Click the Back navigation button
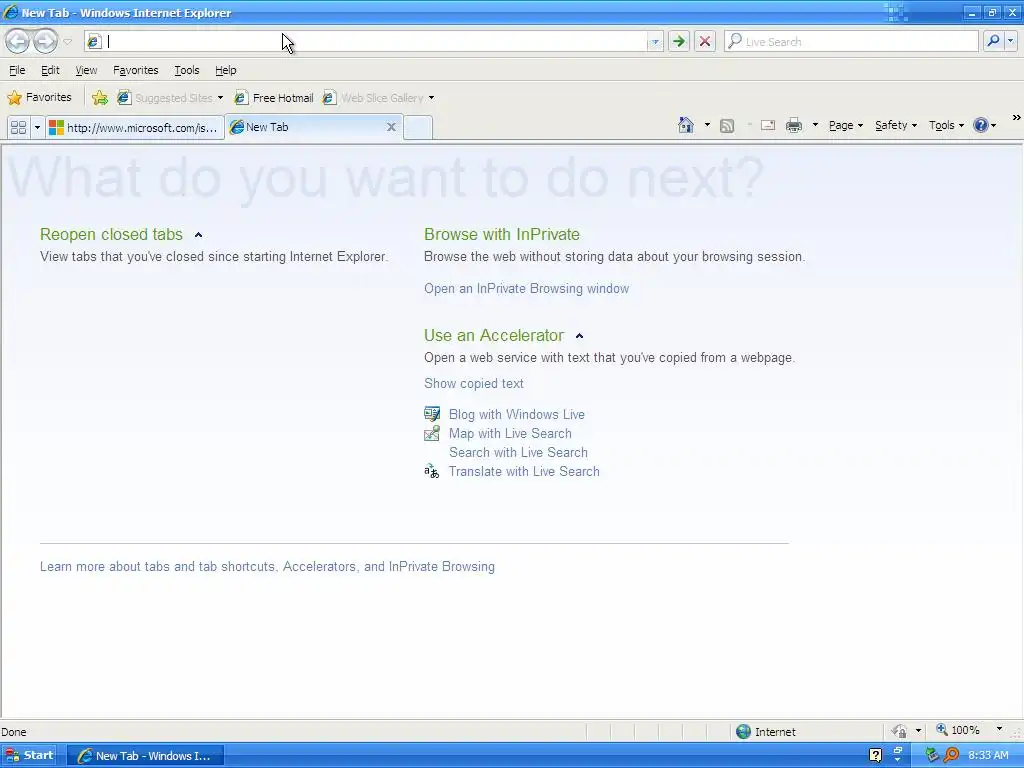 pyautogui.click(x=18, y=42)
